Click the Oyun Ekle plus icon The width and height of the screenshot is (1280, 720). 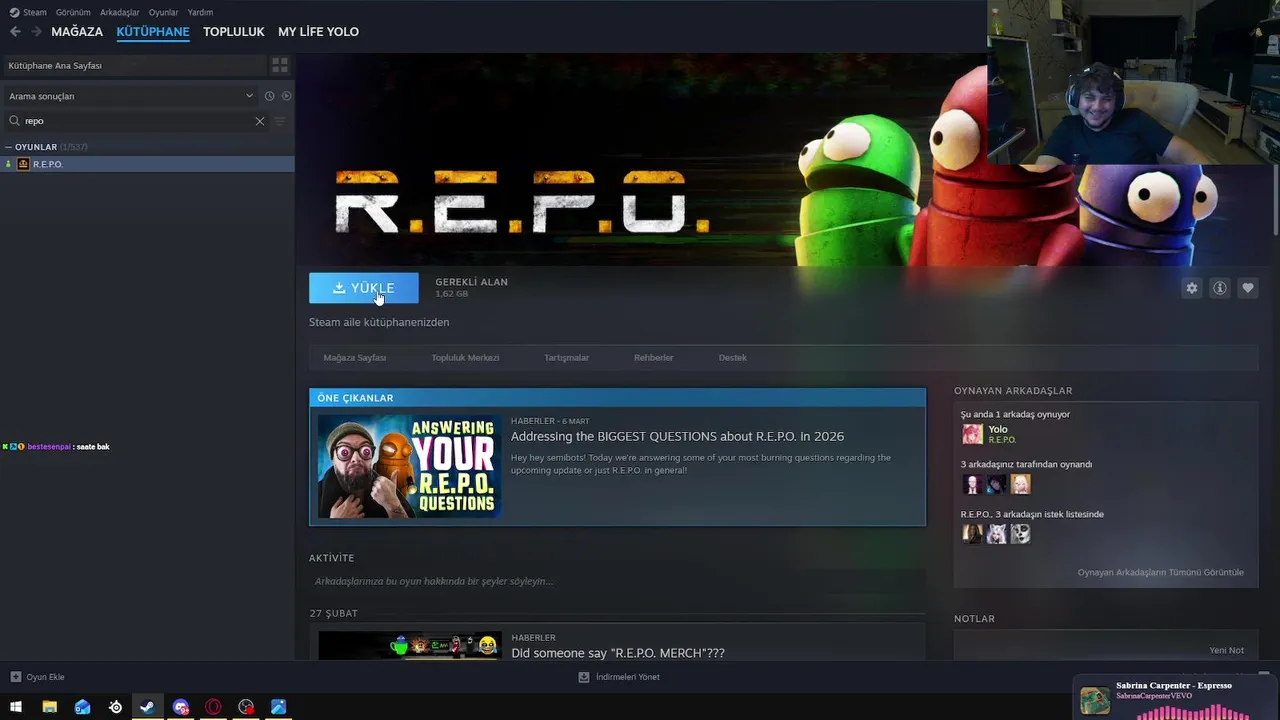coord(15,677)
